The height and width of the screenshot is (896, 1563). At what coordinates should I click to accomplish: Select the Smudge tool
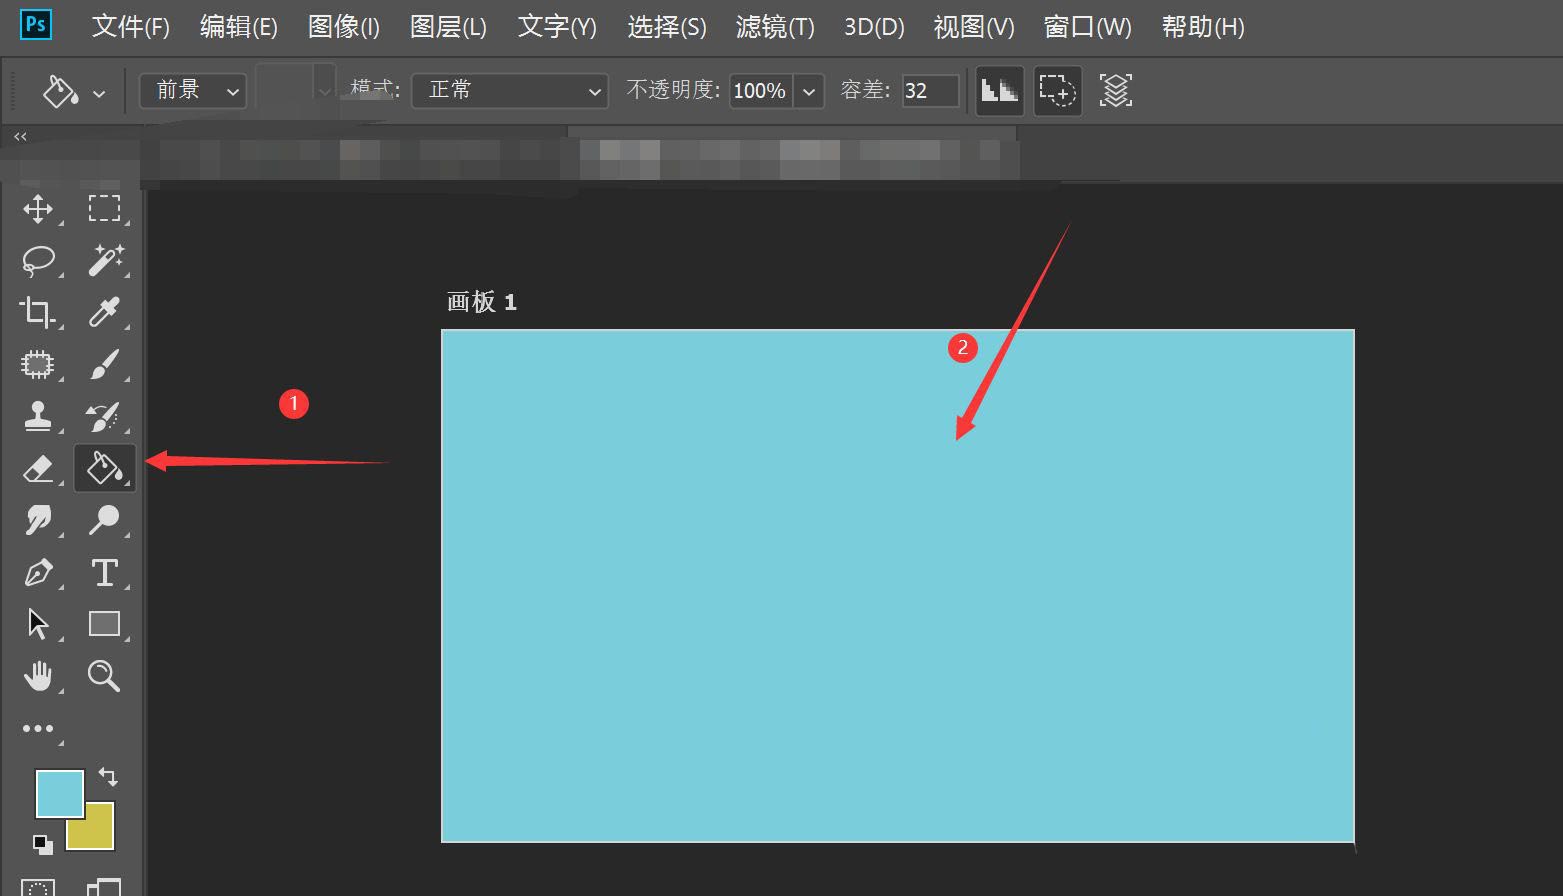(38, 520)
